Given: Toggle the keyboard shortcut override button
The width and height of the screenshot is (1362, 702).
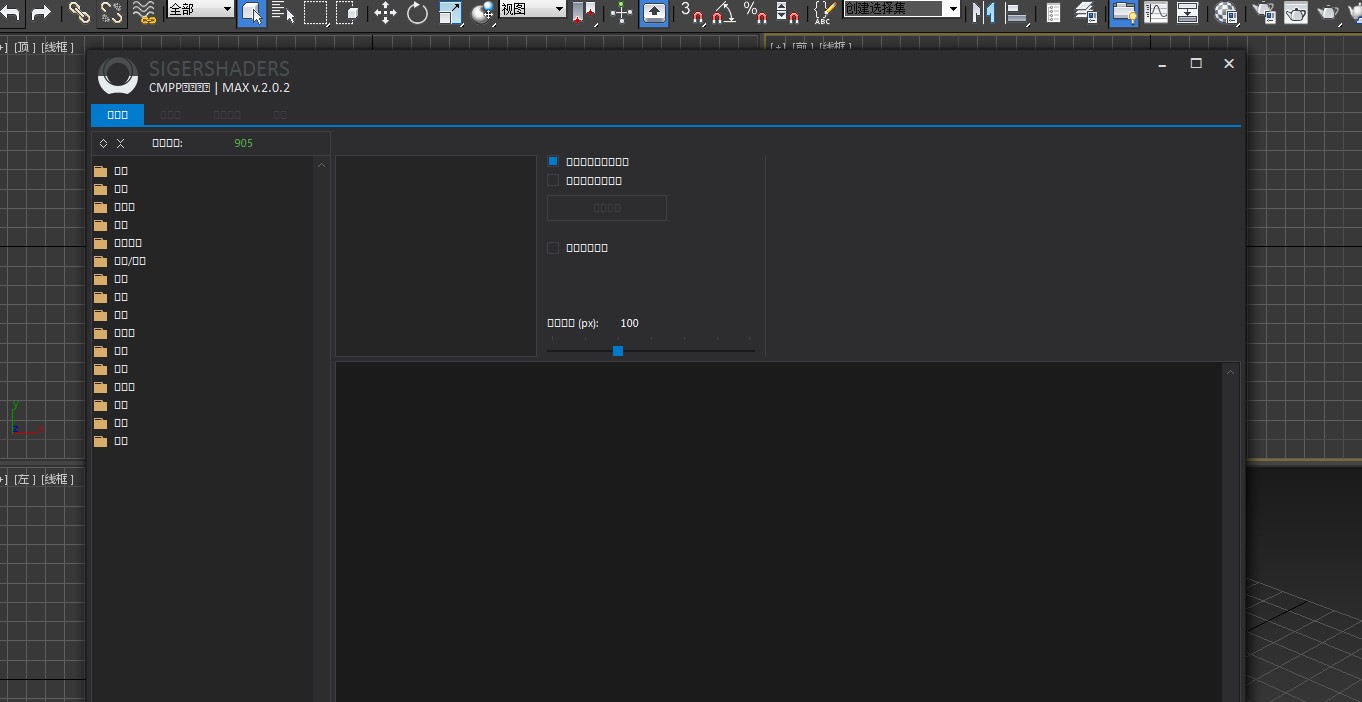Looking at the screenshot, I should 654,13.
